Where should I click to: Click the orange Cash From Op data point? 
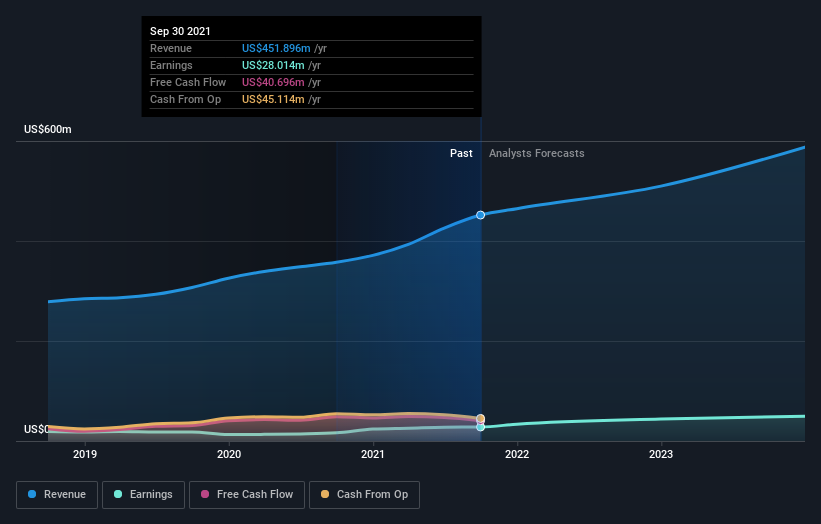tap(480, 418)
